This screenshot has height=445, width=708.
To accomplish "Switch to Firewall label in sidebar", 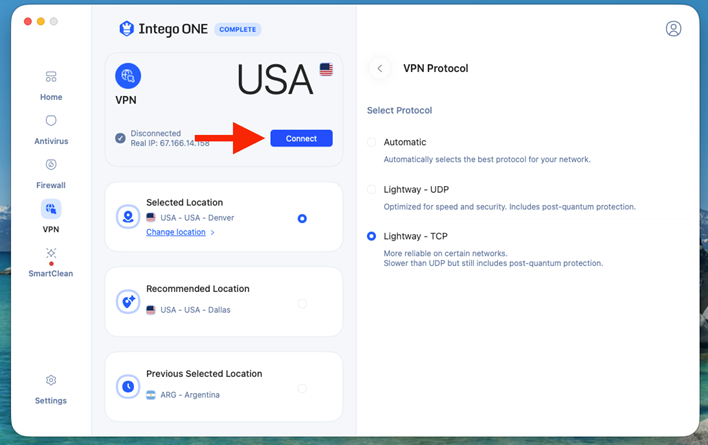I will coord(51,185).
